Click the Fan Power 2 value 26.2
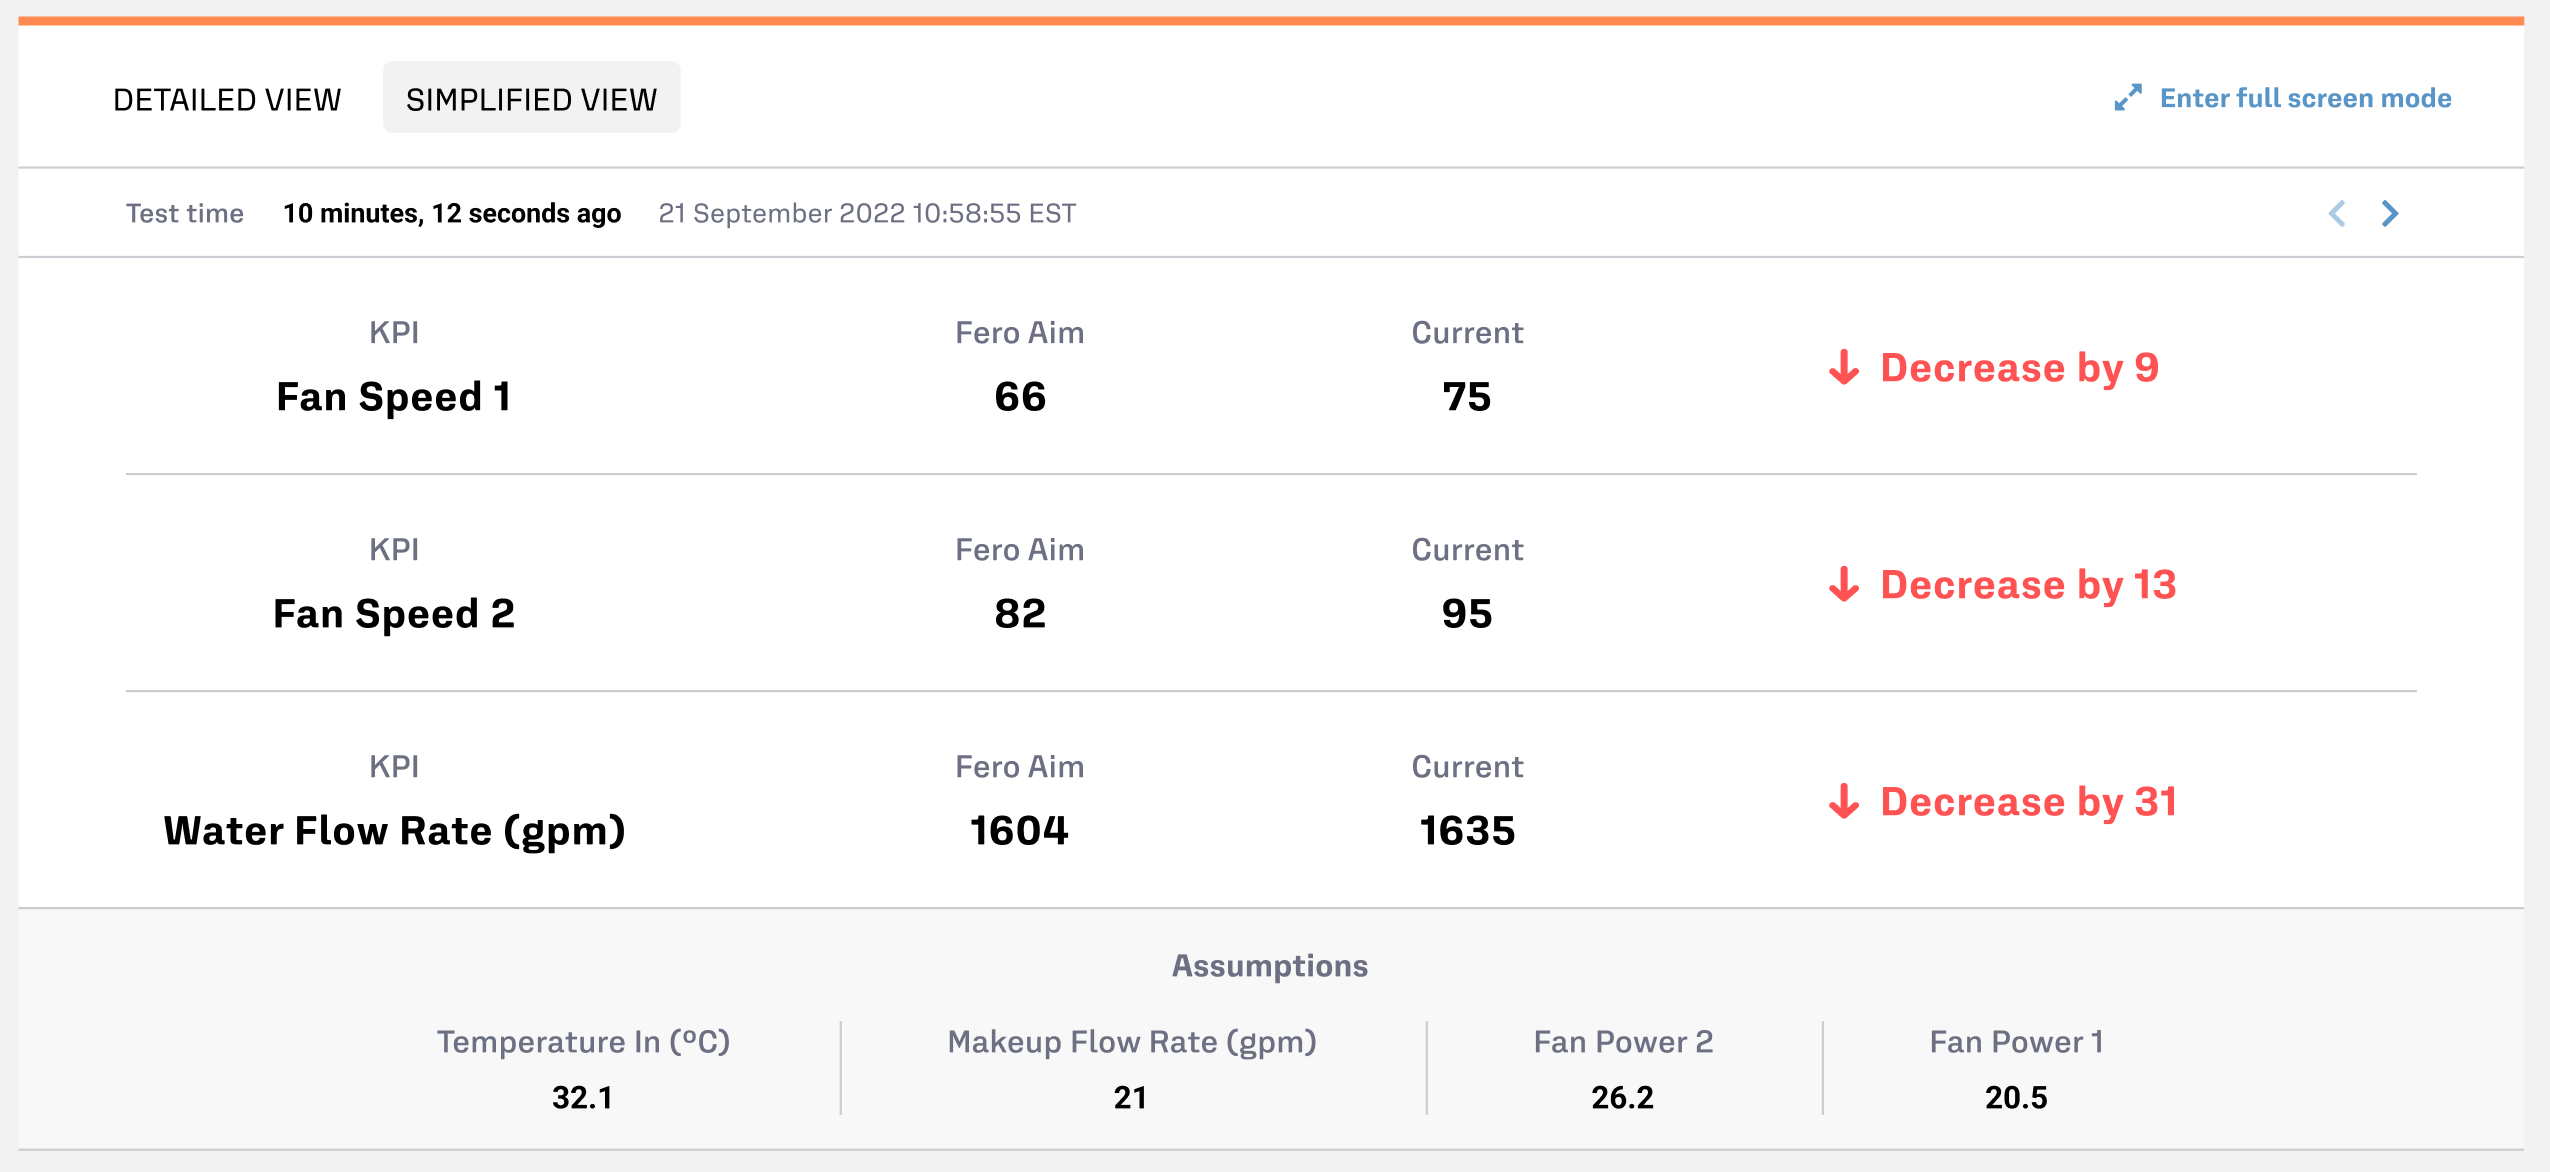Viewport: 2550px width, 1172px height. [x=1622, y=1097]
